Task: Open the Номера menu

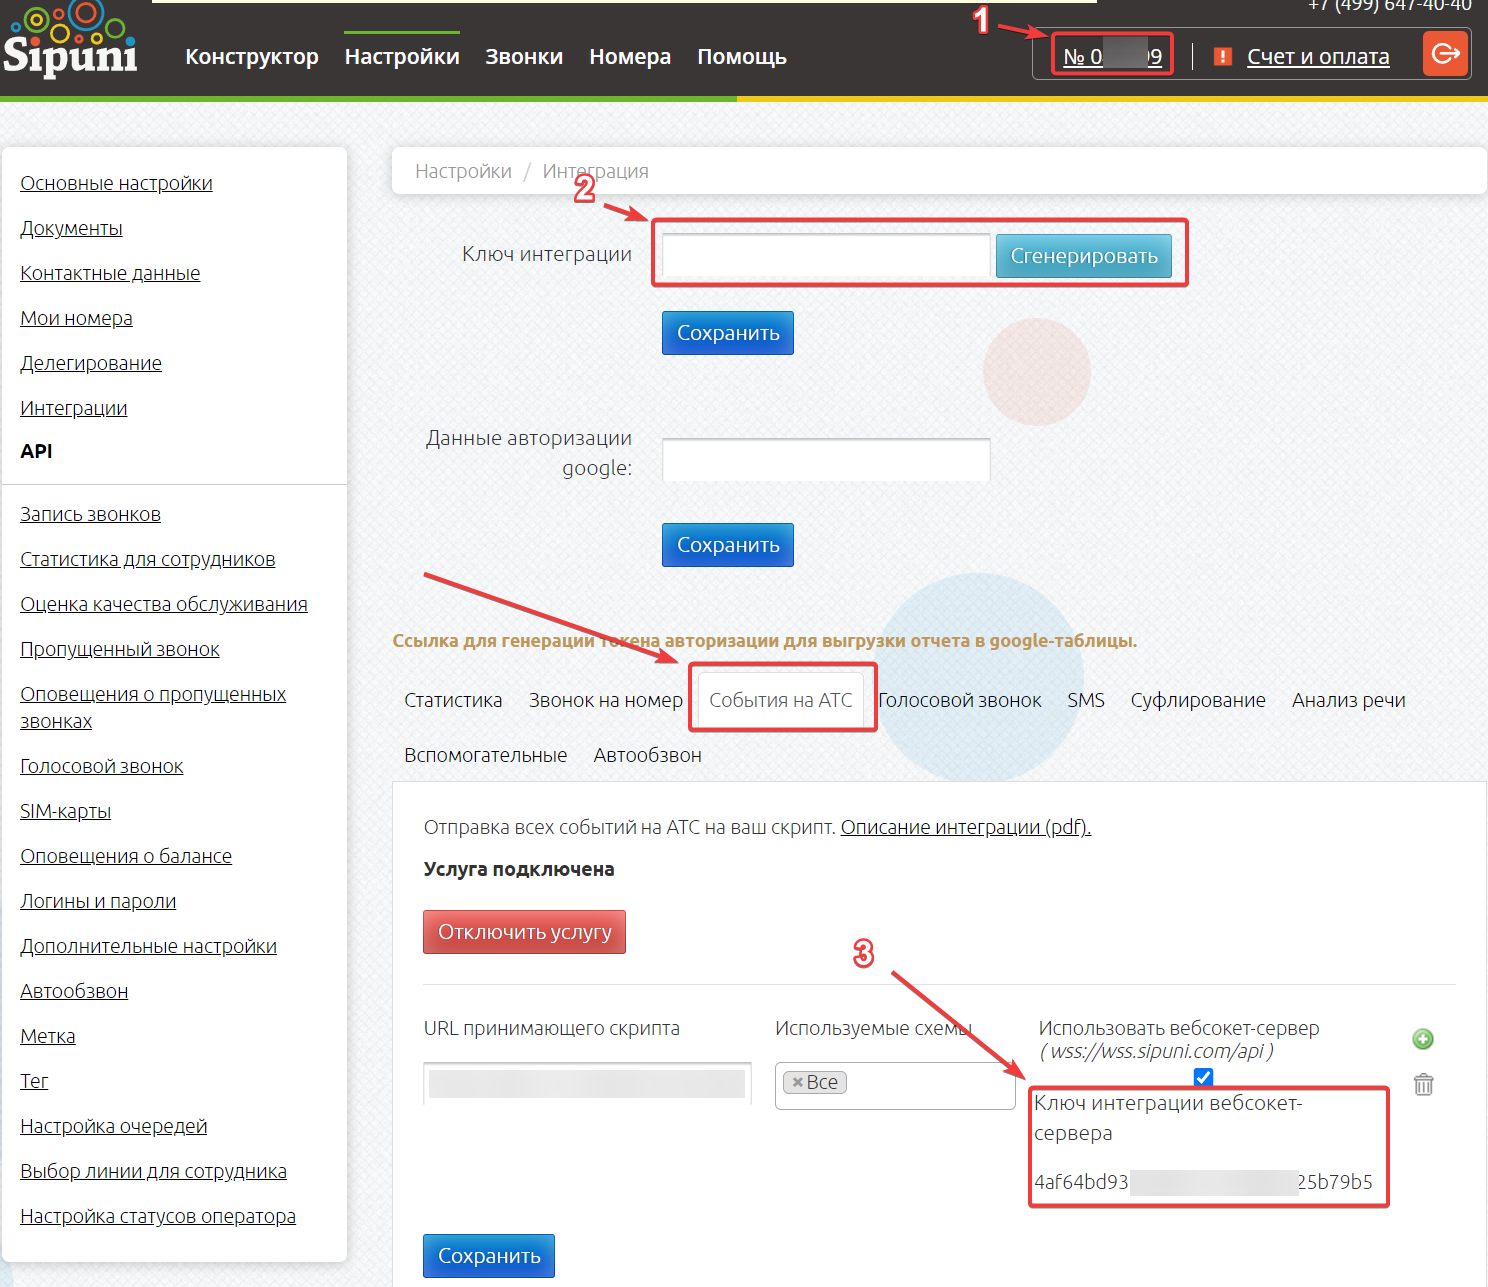Action: (630, 57)
